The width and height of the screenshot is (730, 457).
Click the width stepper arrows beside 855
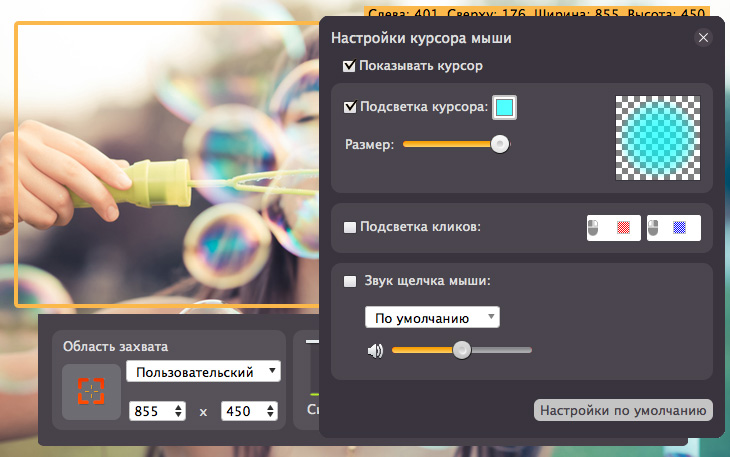pyautogui.click(x=179, y=411)
